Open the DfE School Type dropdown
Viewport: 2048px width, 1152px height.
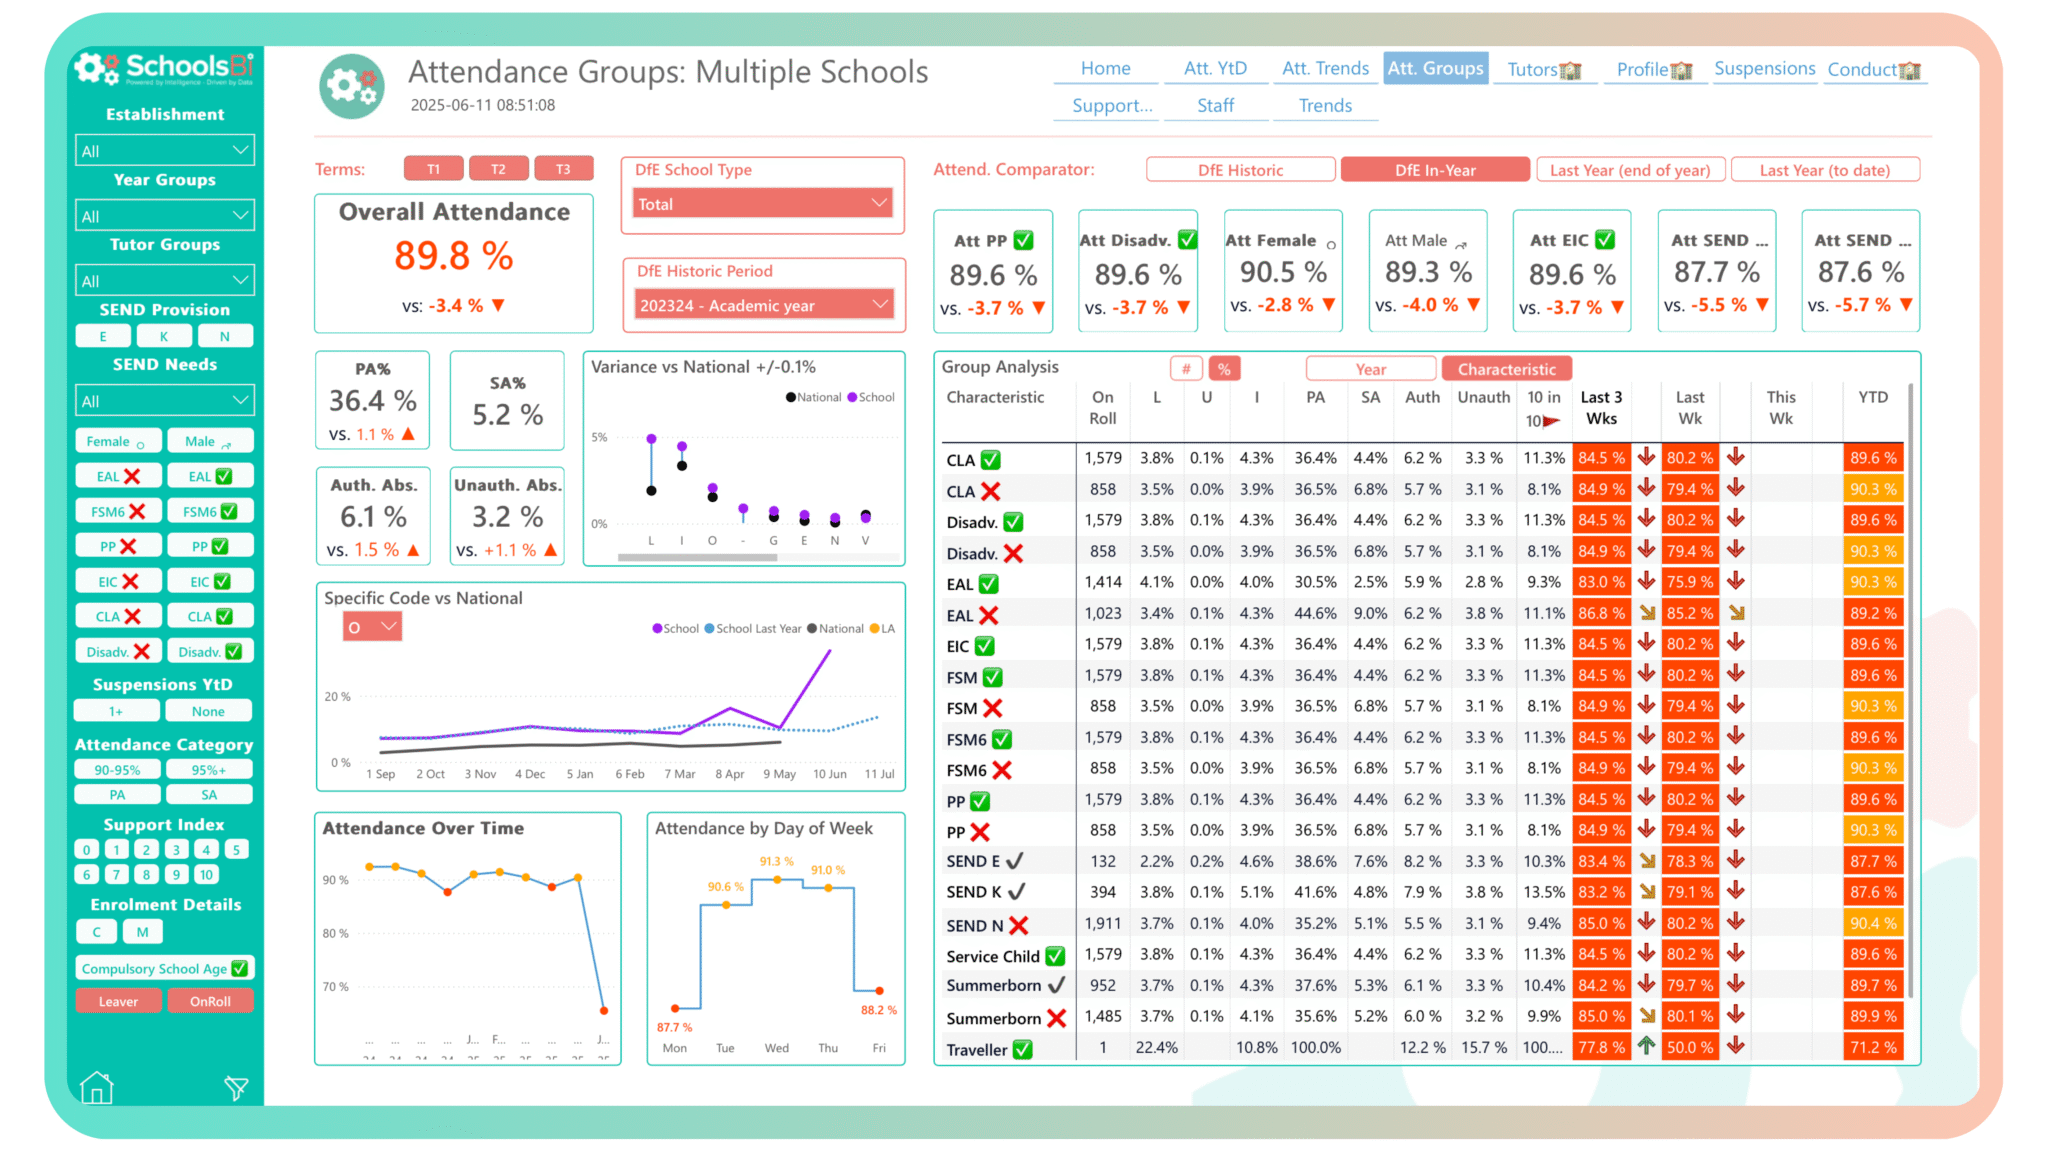pyautogui.click(x=761, y=203)
